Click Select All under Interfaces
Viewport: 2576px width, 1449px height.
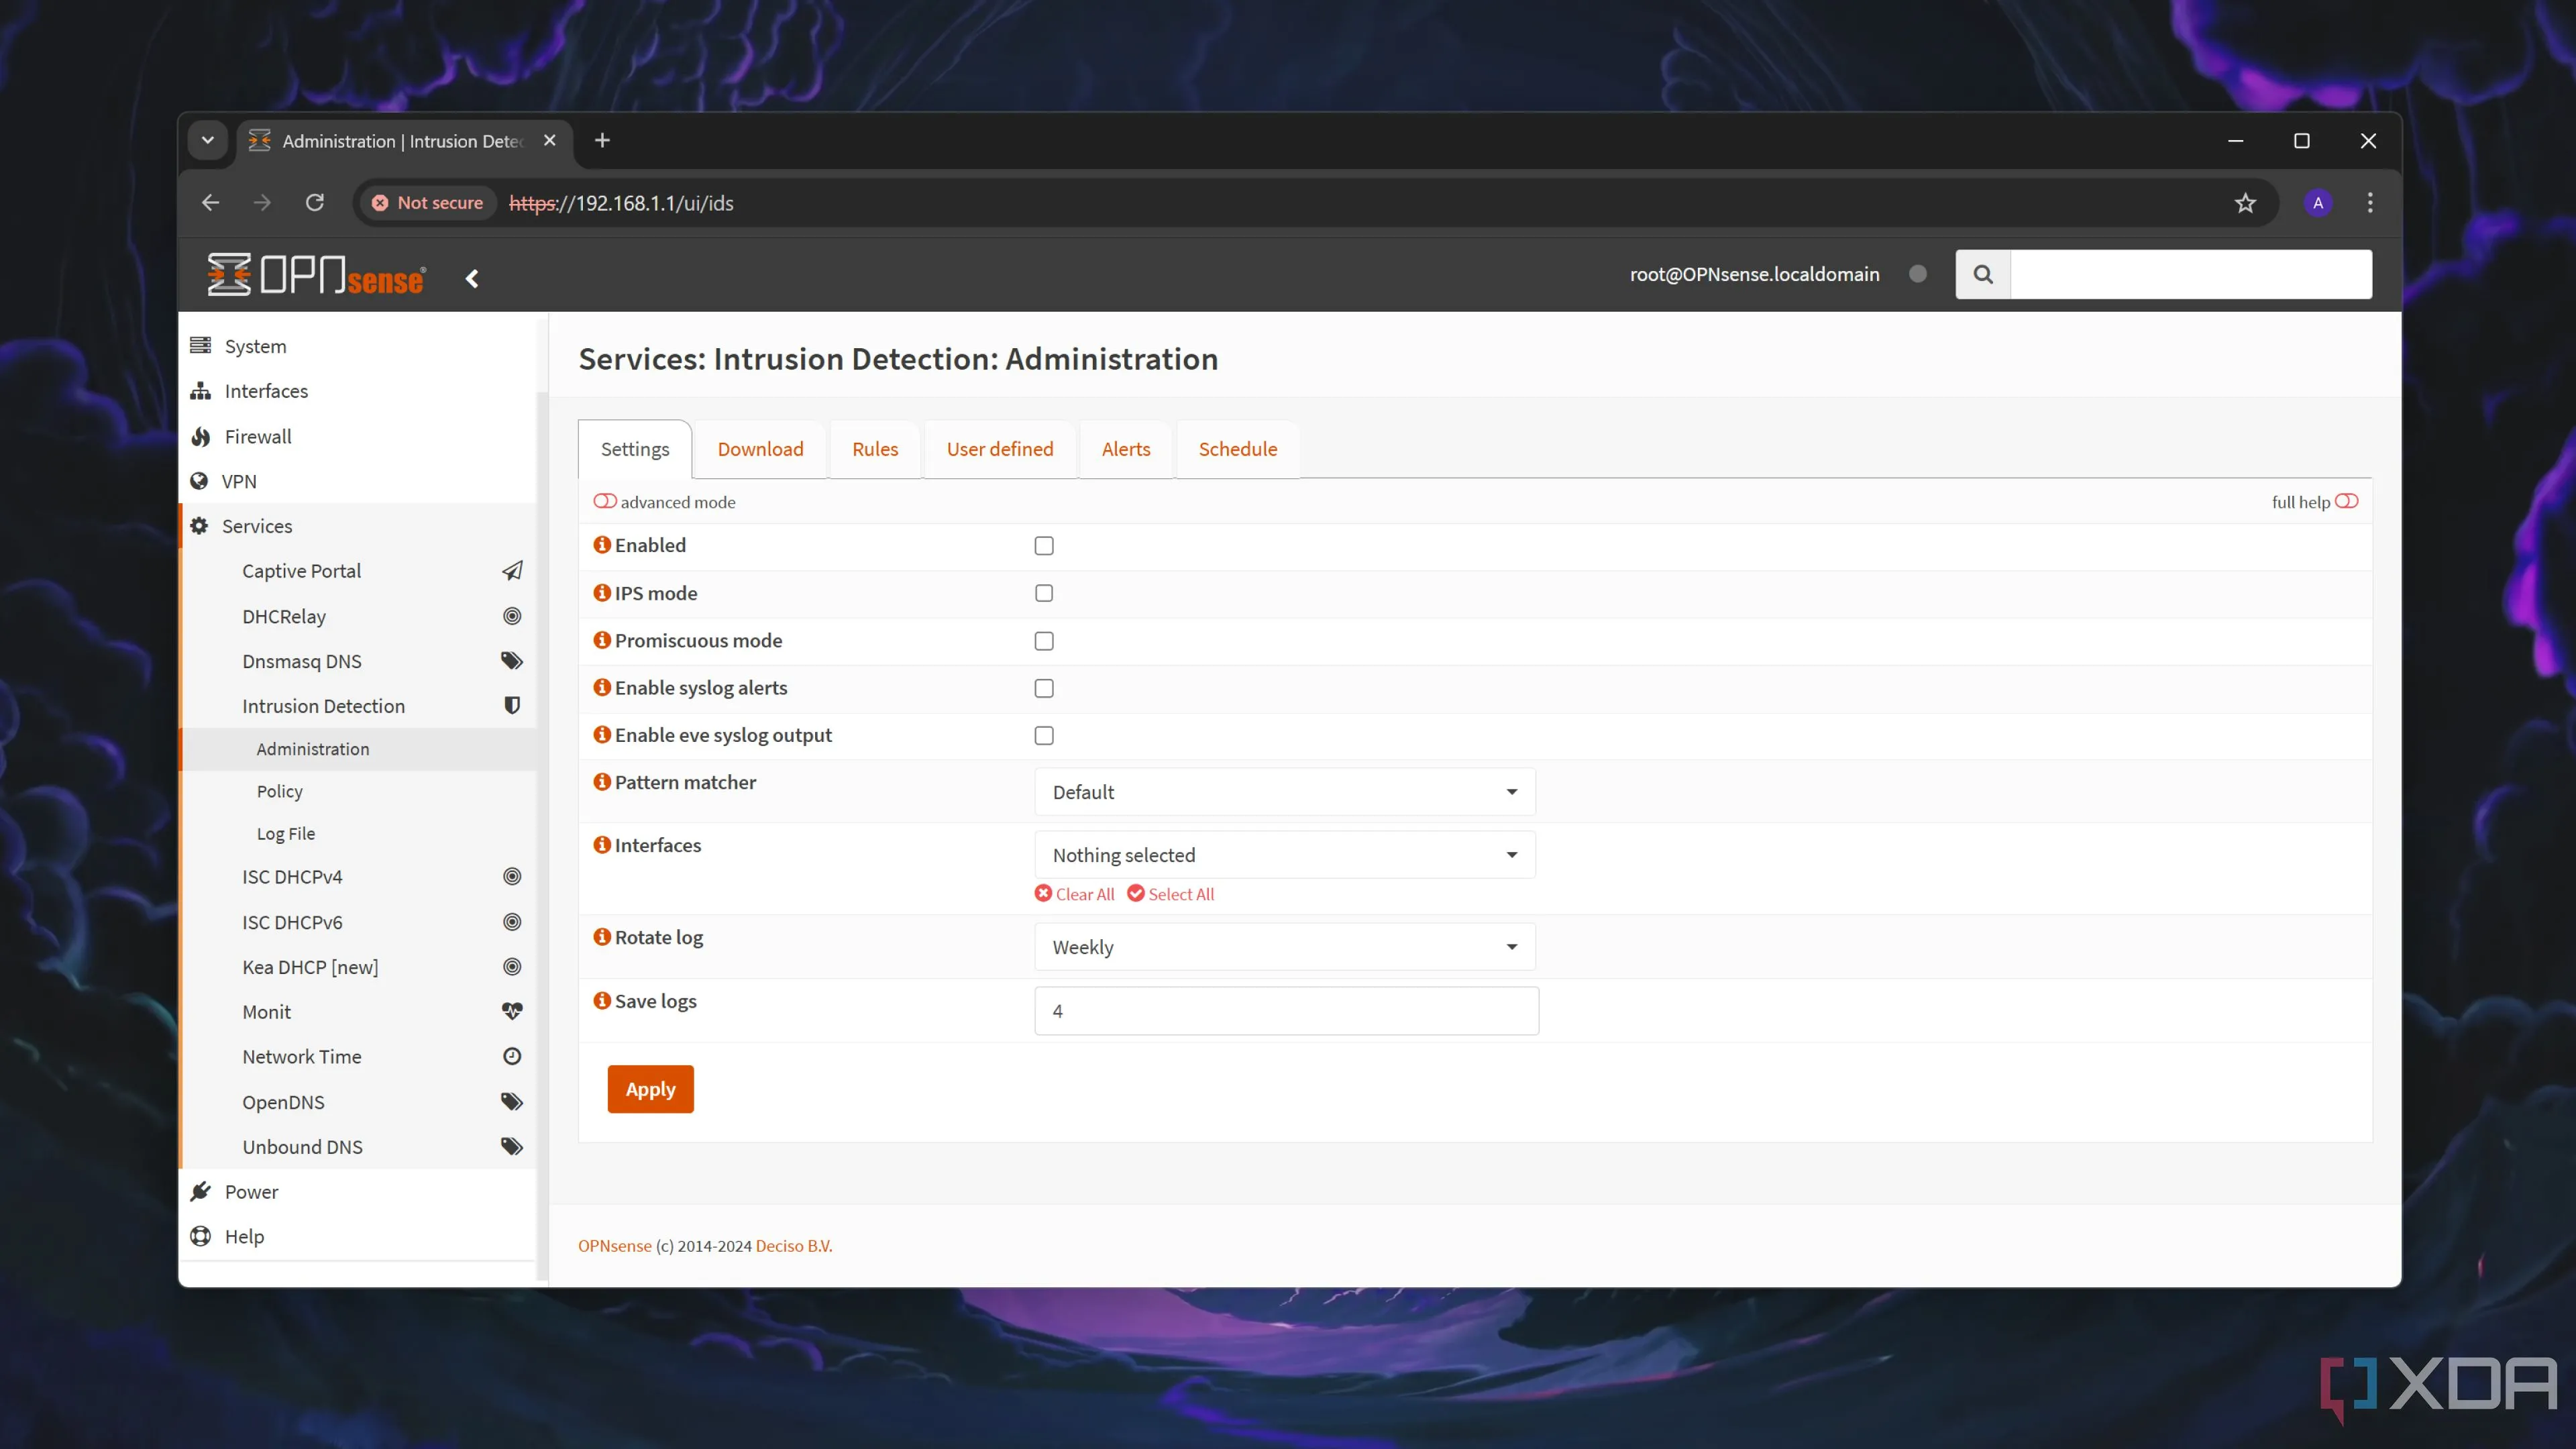point(1170,893)
